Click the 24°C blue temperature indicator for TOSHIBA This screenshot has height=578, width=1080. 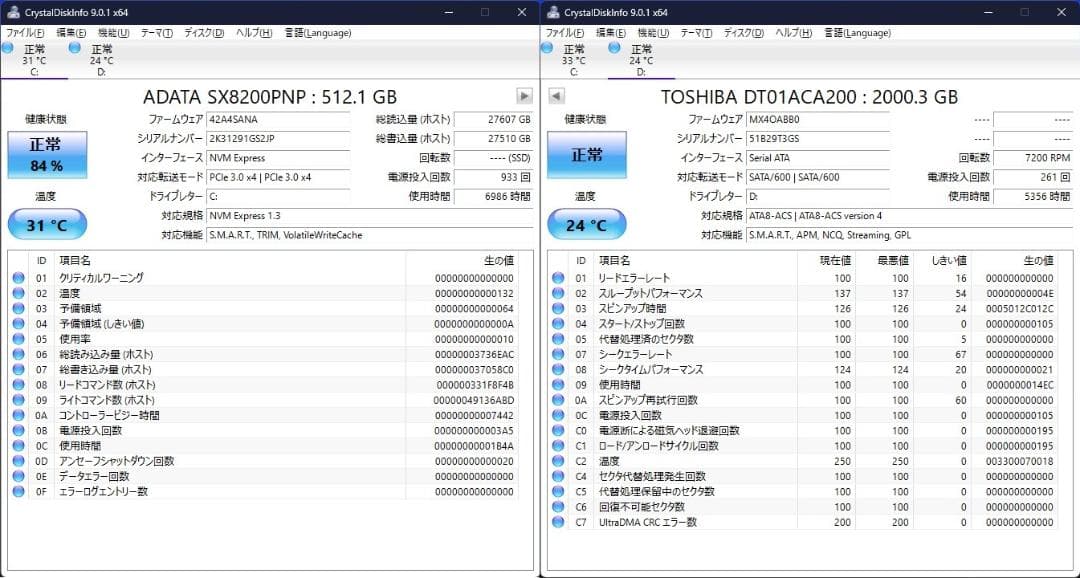click(x=586, y=224)
